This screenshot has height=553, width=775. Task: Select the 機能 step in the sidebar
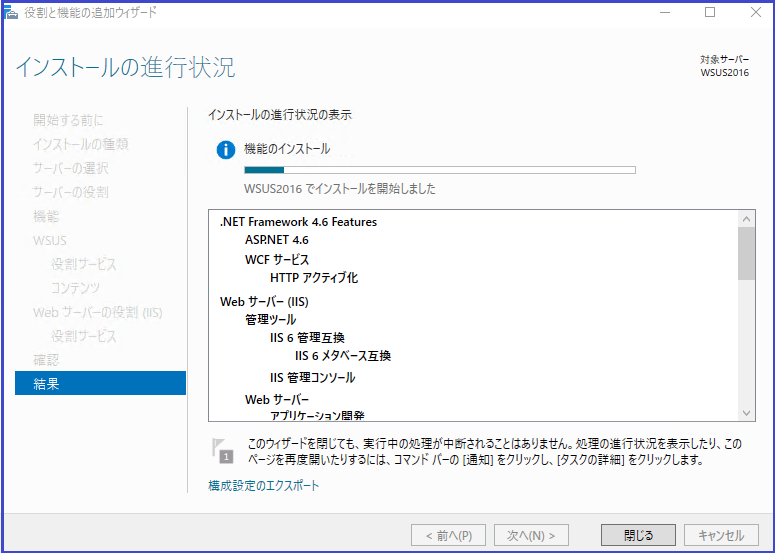pos(46,216)
